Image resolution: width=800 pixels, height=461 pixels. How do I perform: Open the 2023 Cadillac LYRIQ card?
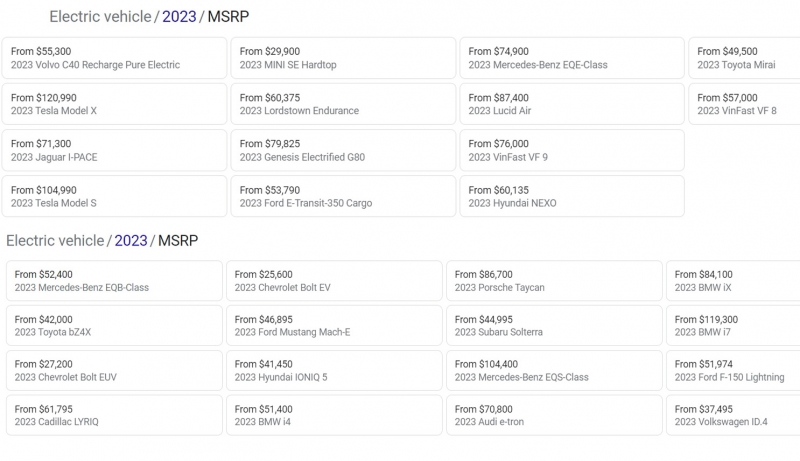114,415
